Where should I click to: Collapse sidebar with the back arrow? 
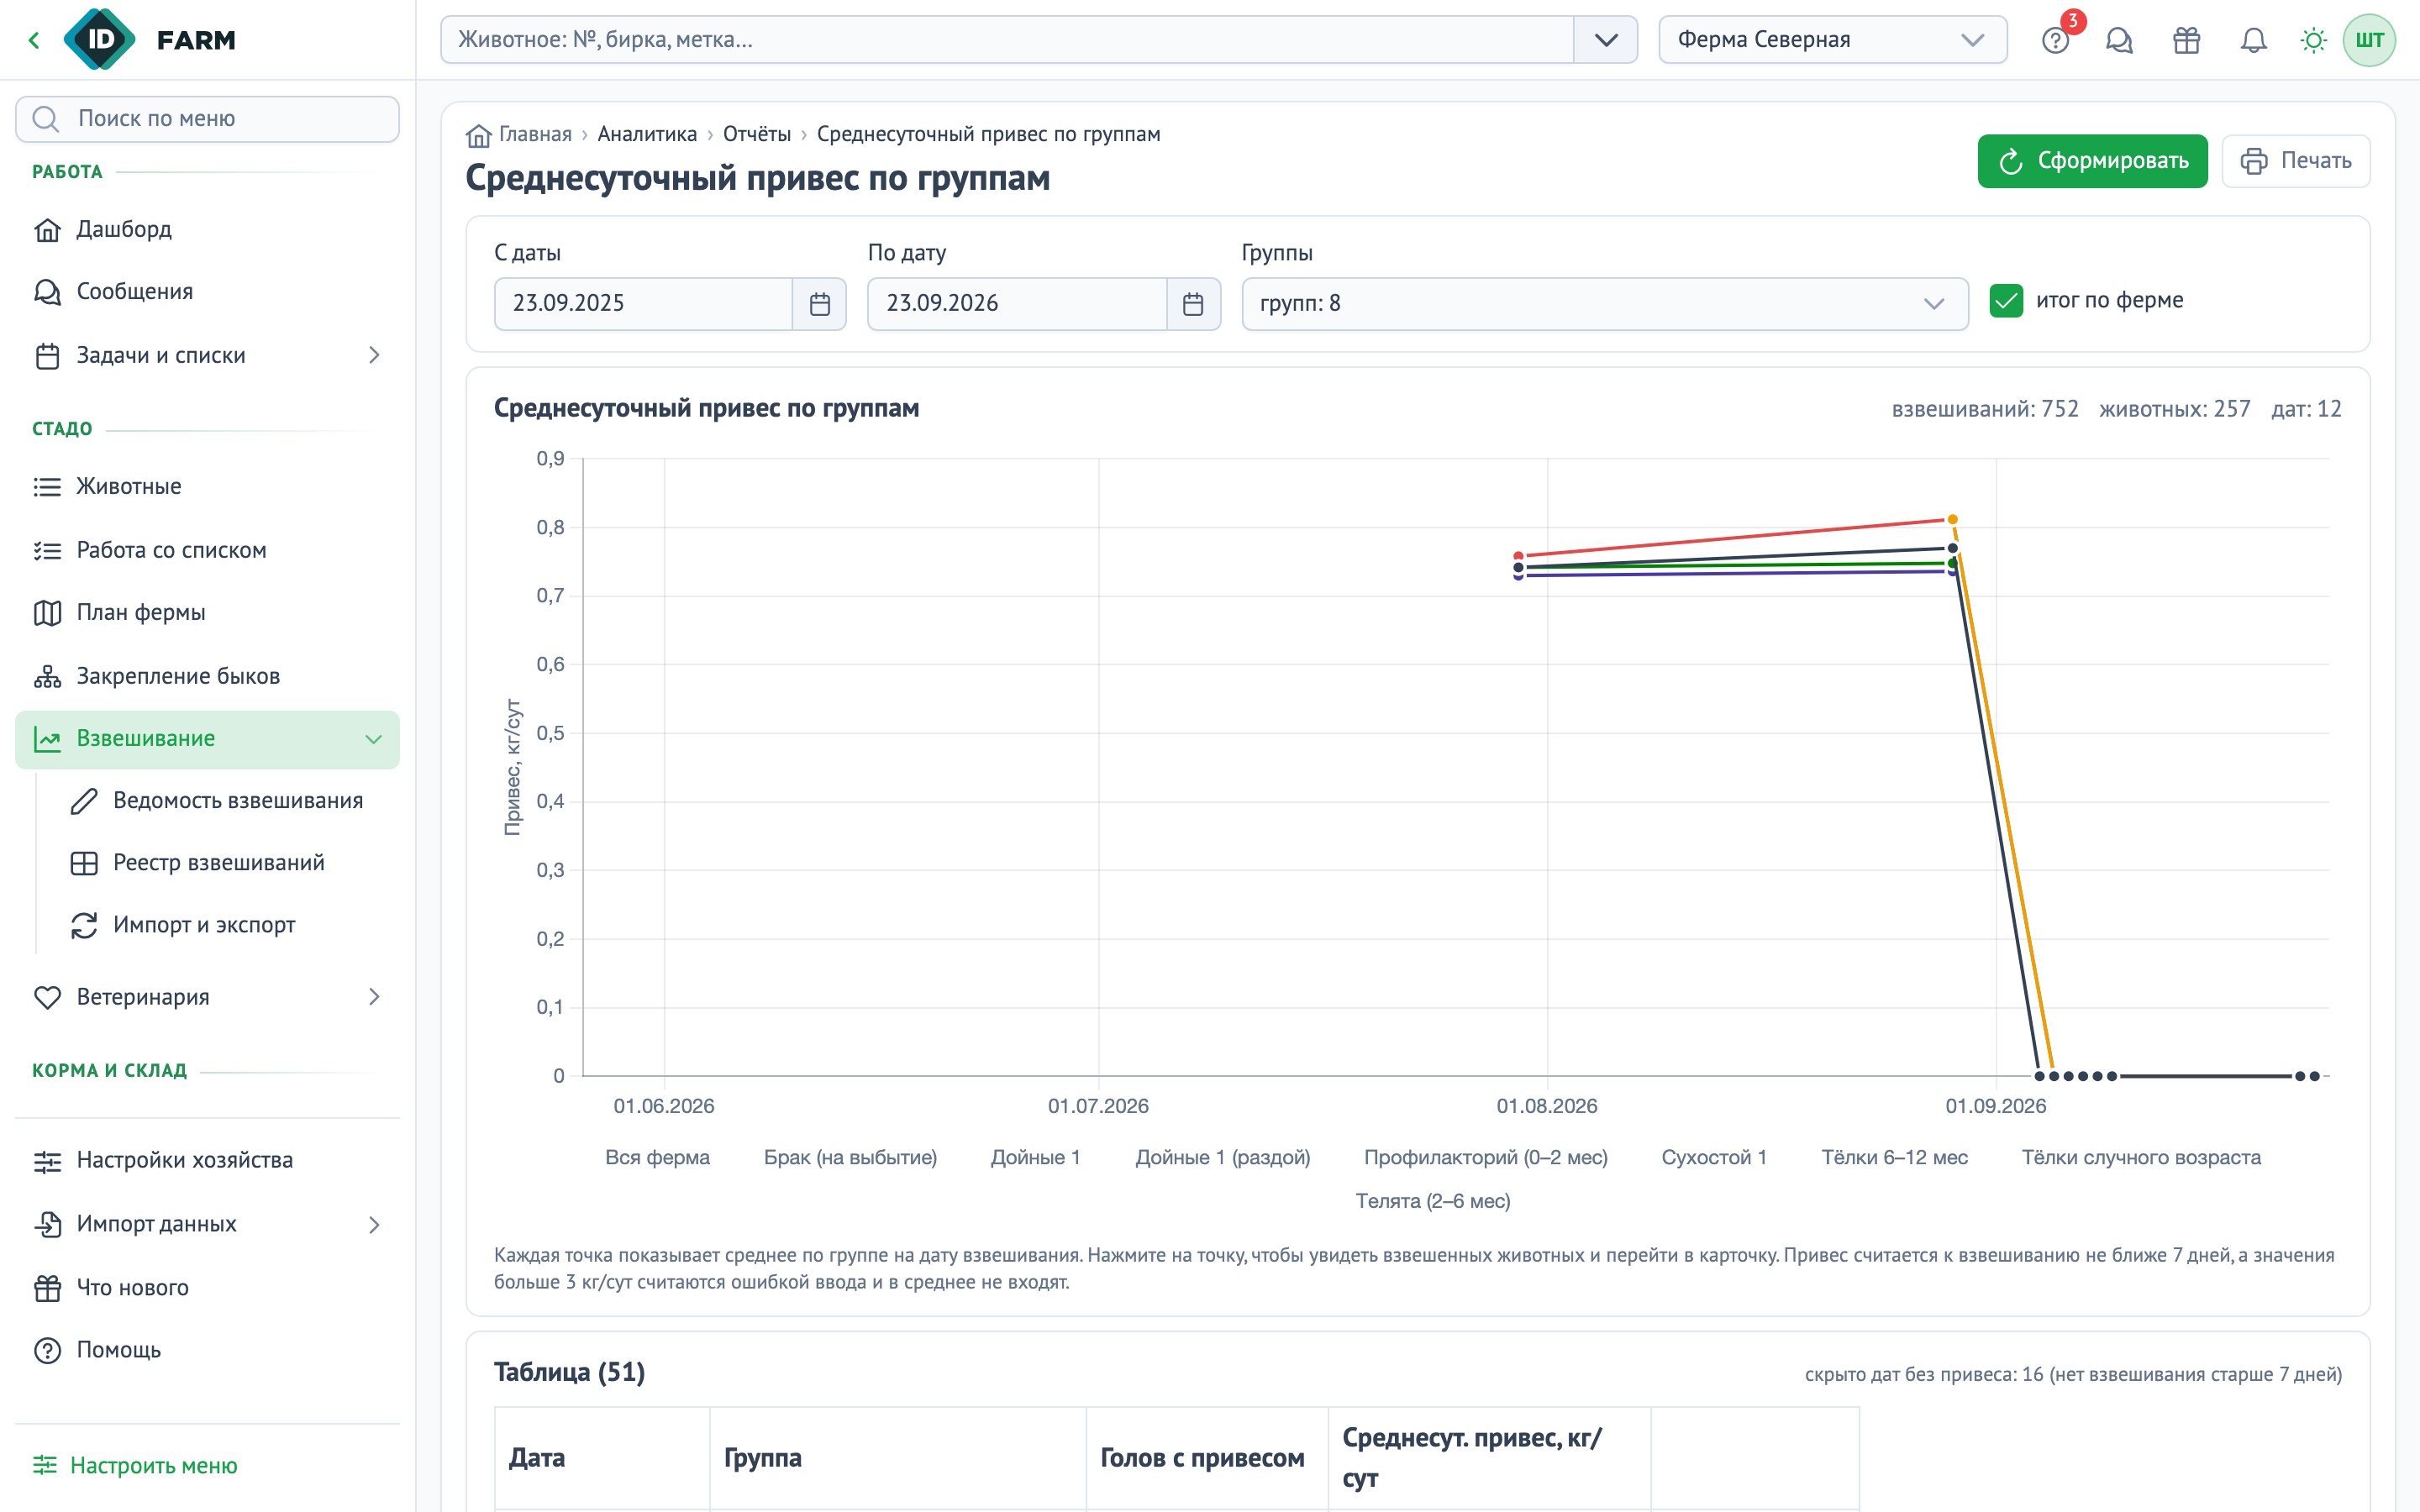click(x=35, y=40)
